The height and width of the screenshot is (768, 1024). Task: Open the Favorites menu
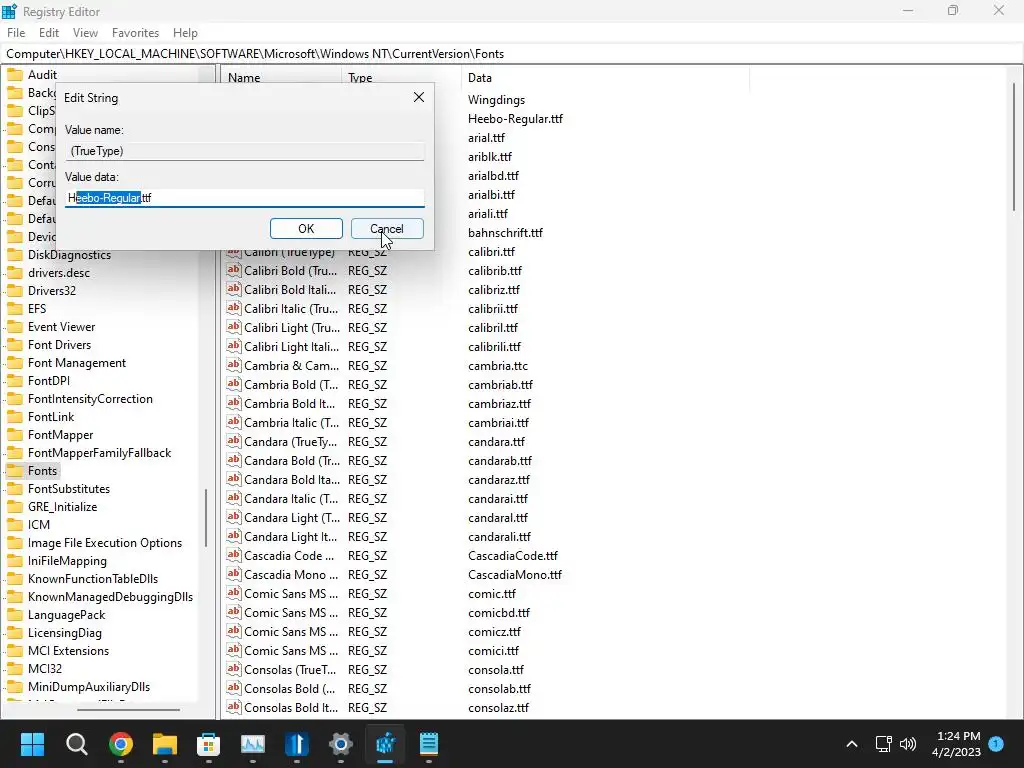tap(135, 33)
